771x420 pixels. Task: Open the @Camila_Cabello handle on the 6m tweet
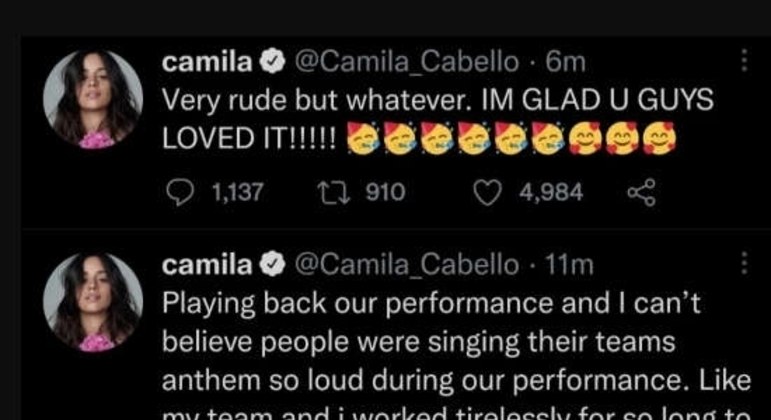[x=406, y=62]
